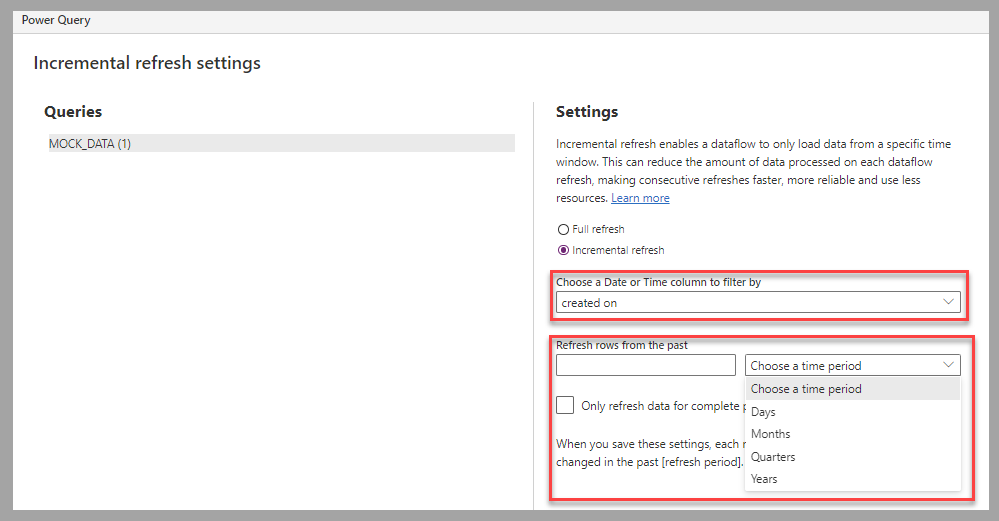Pick the highlighted Choose a time period option

coord(852,389)
